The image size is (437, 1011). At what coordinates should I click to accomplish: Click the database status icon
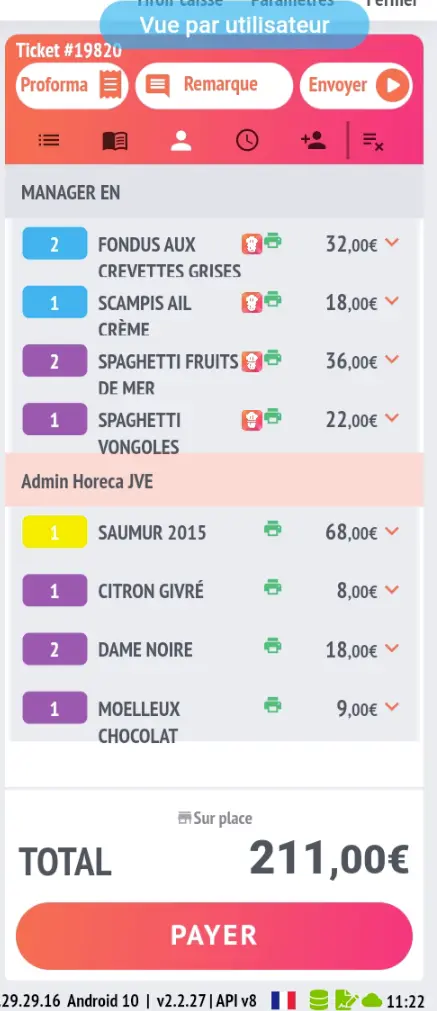point(318,999)
